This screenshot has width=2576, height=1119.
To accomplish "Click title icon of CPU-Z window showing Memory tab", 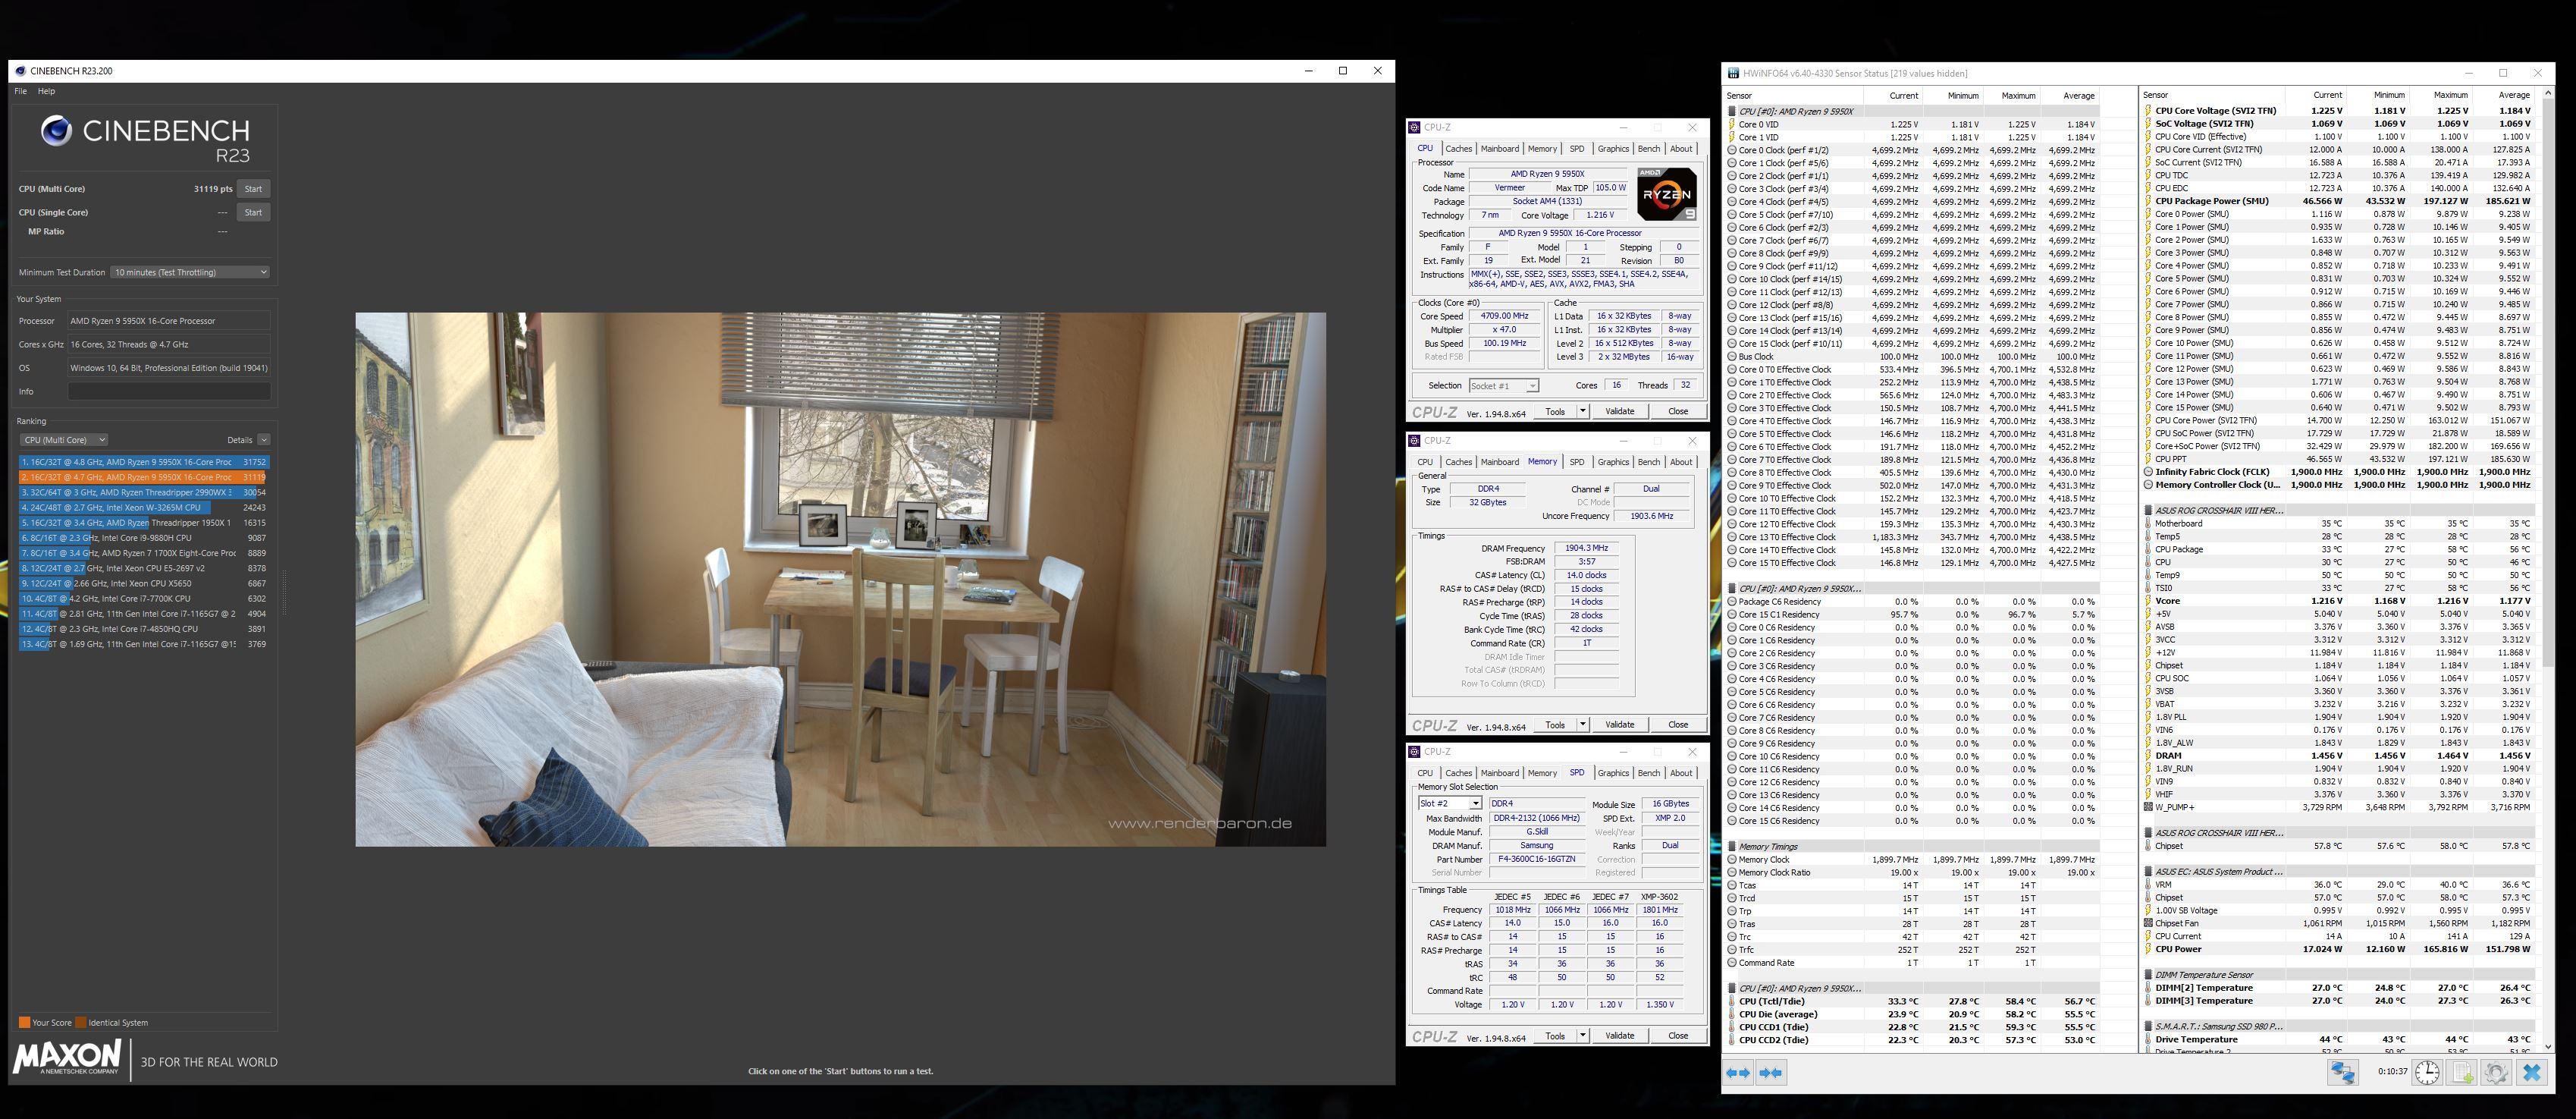I will [x=1414, y=440].
